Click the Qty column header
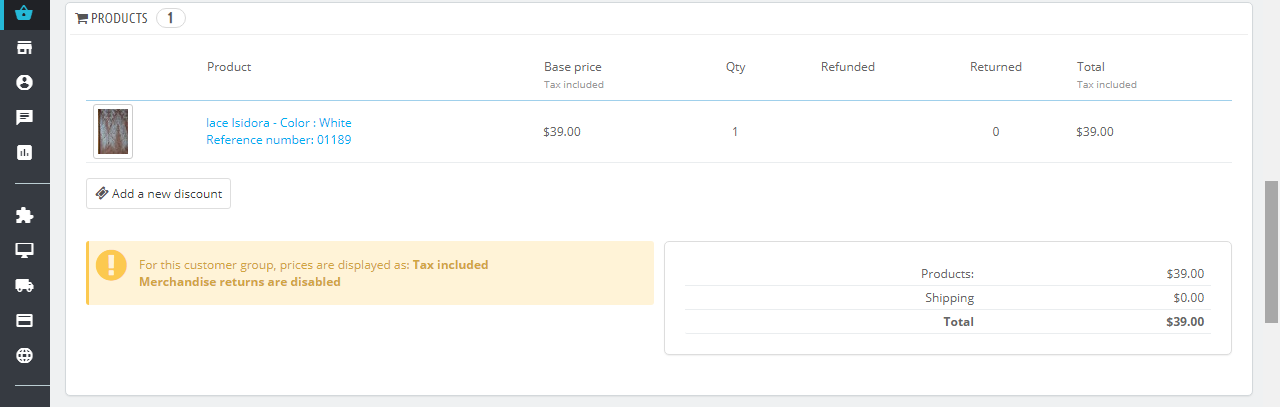The height and width of the screenshot is (407, 1280). pos(735,67)
